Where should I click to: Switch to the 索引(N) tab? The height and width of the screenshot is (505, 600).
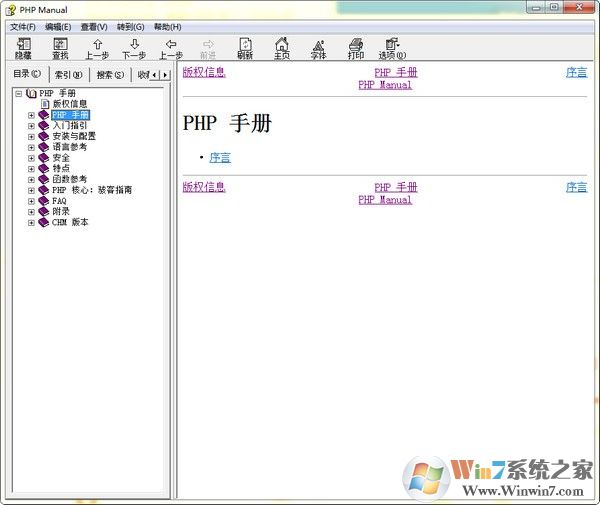coord(68,75)
